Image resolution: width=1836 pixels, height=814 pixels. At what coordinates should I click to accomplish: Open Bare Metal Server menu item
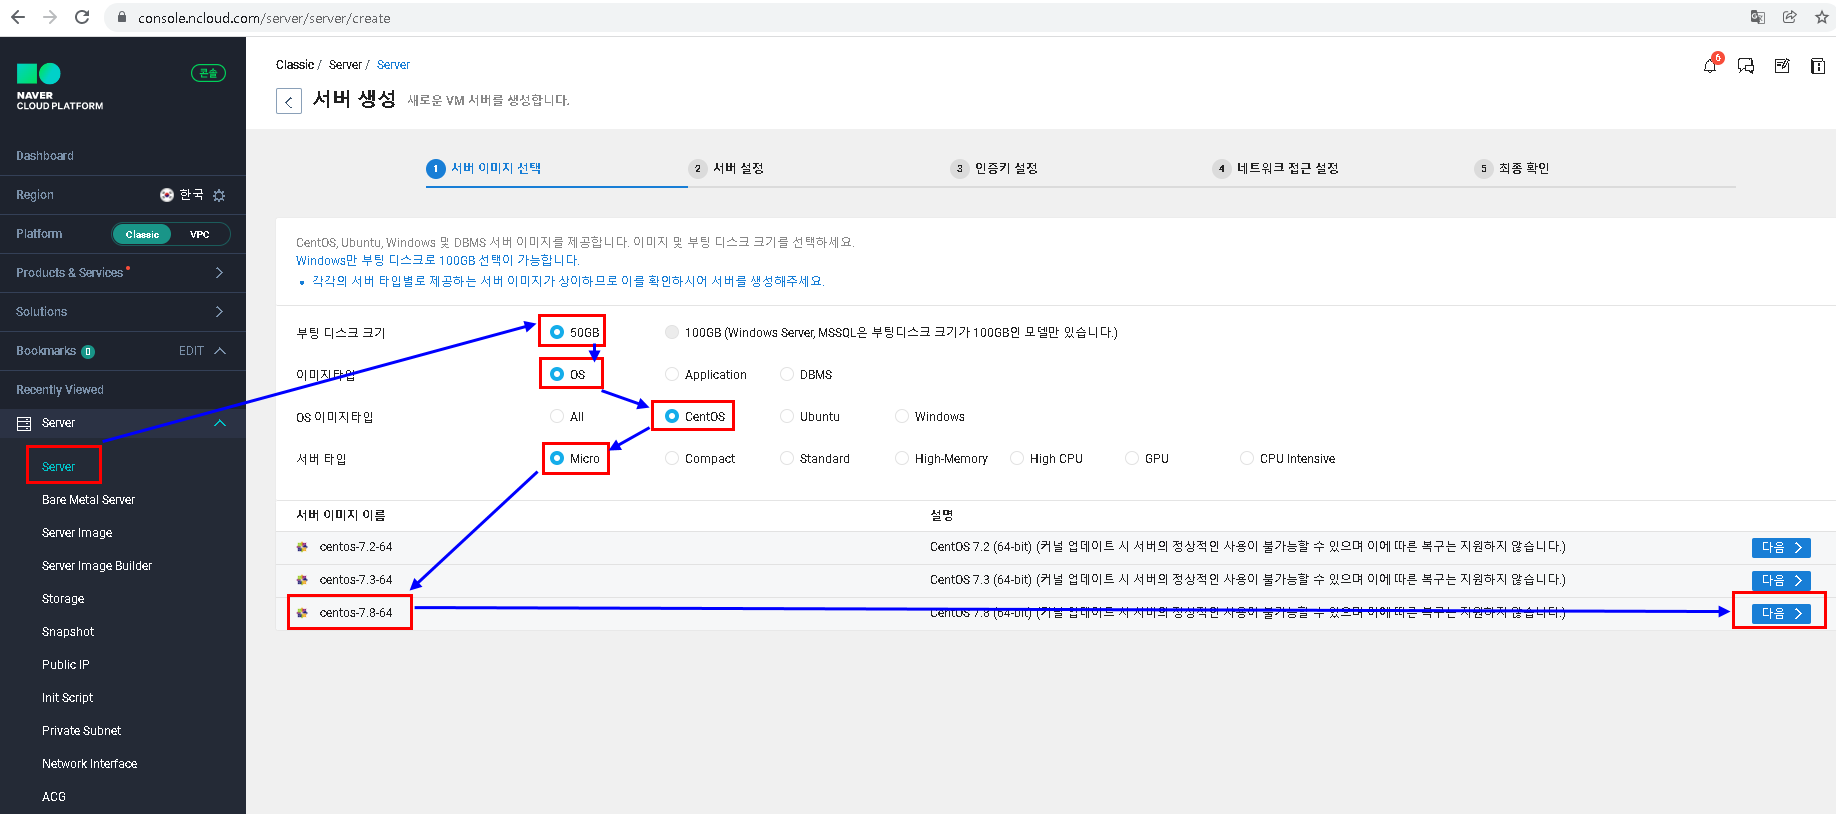click(88, 500)
